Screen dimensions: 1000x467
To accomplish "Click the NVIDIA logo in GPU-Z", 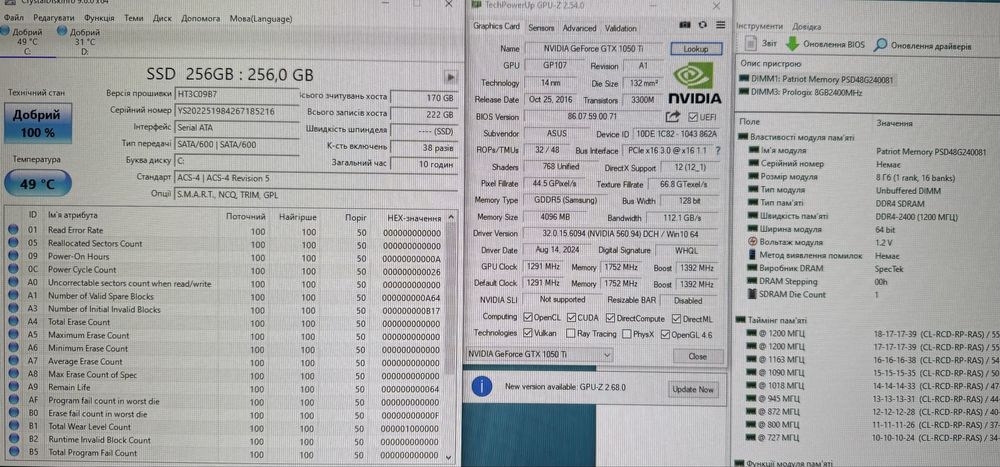I will coord(694,82).
